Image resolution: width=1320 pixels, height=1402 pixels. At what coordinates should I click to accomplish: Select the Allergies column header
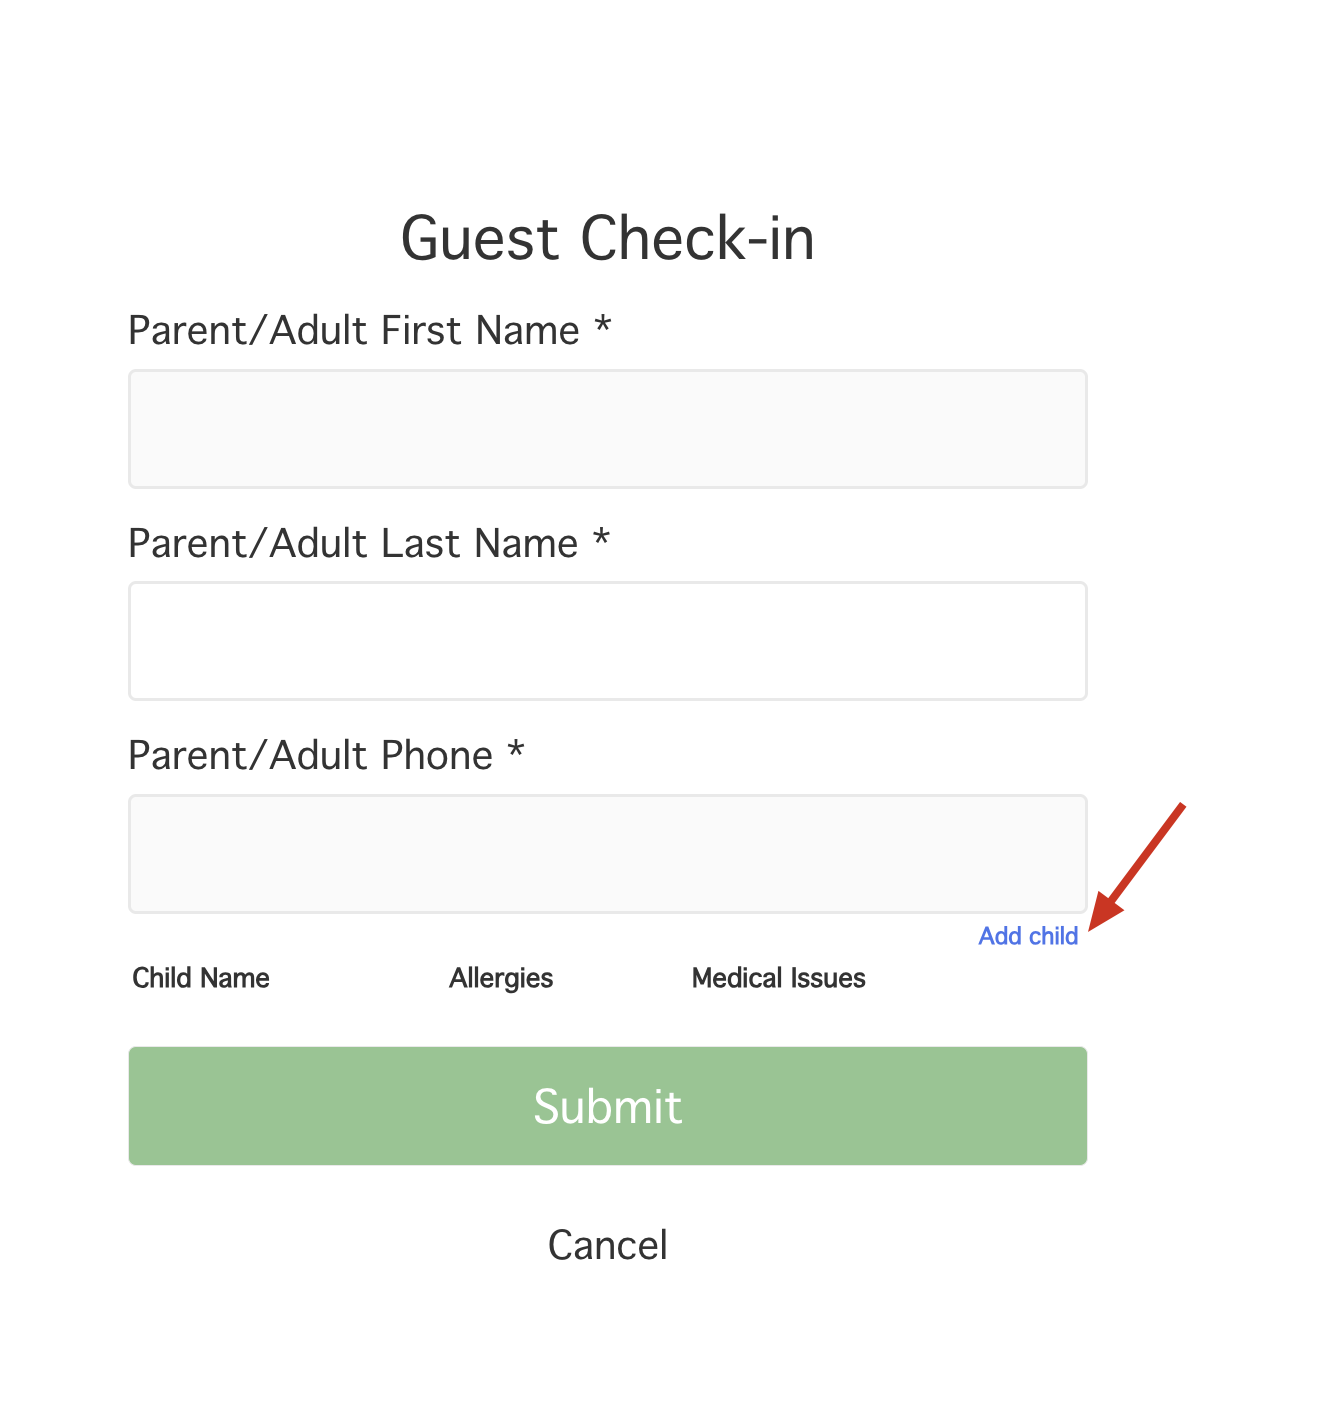point(501,978)
